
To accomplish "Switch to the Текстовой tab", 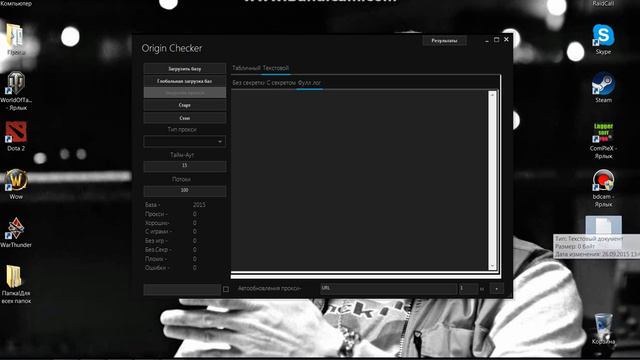I will tap(276, 68).
